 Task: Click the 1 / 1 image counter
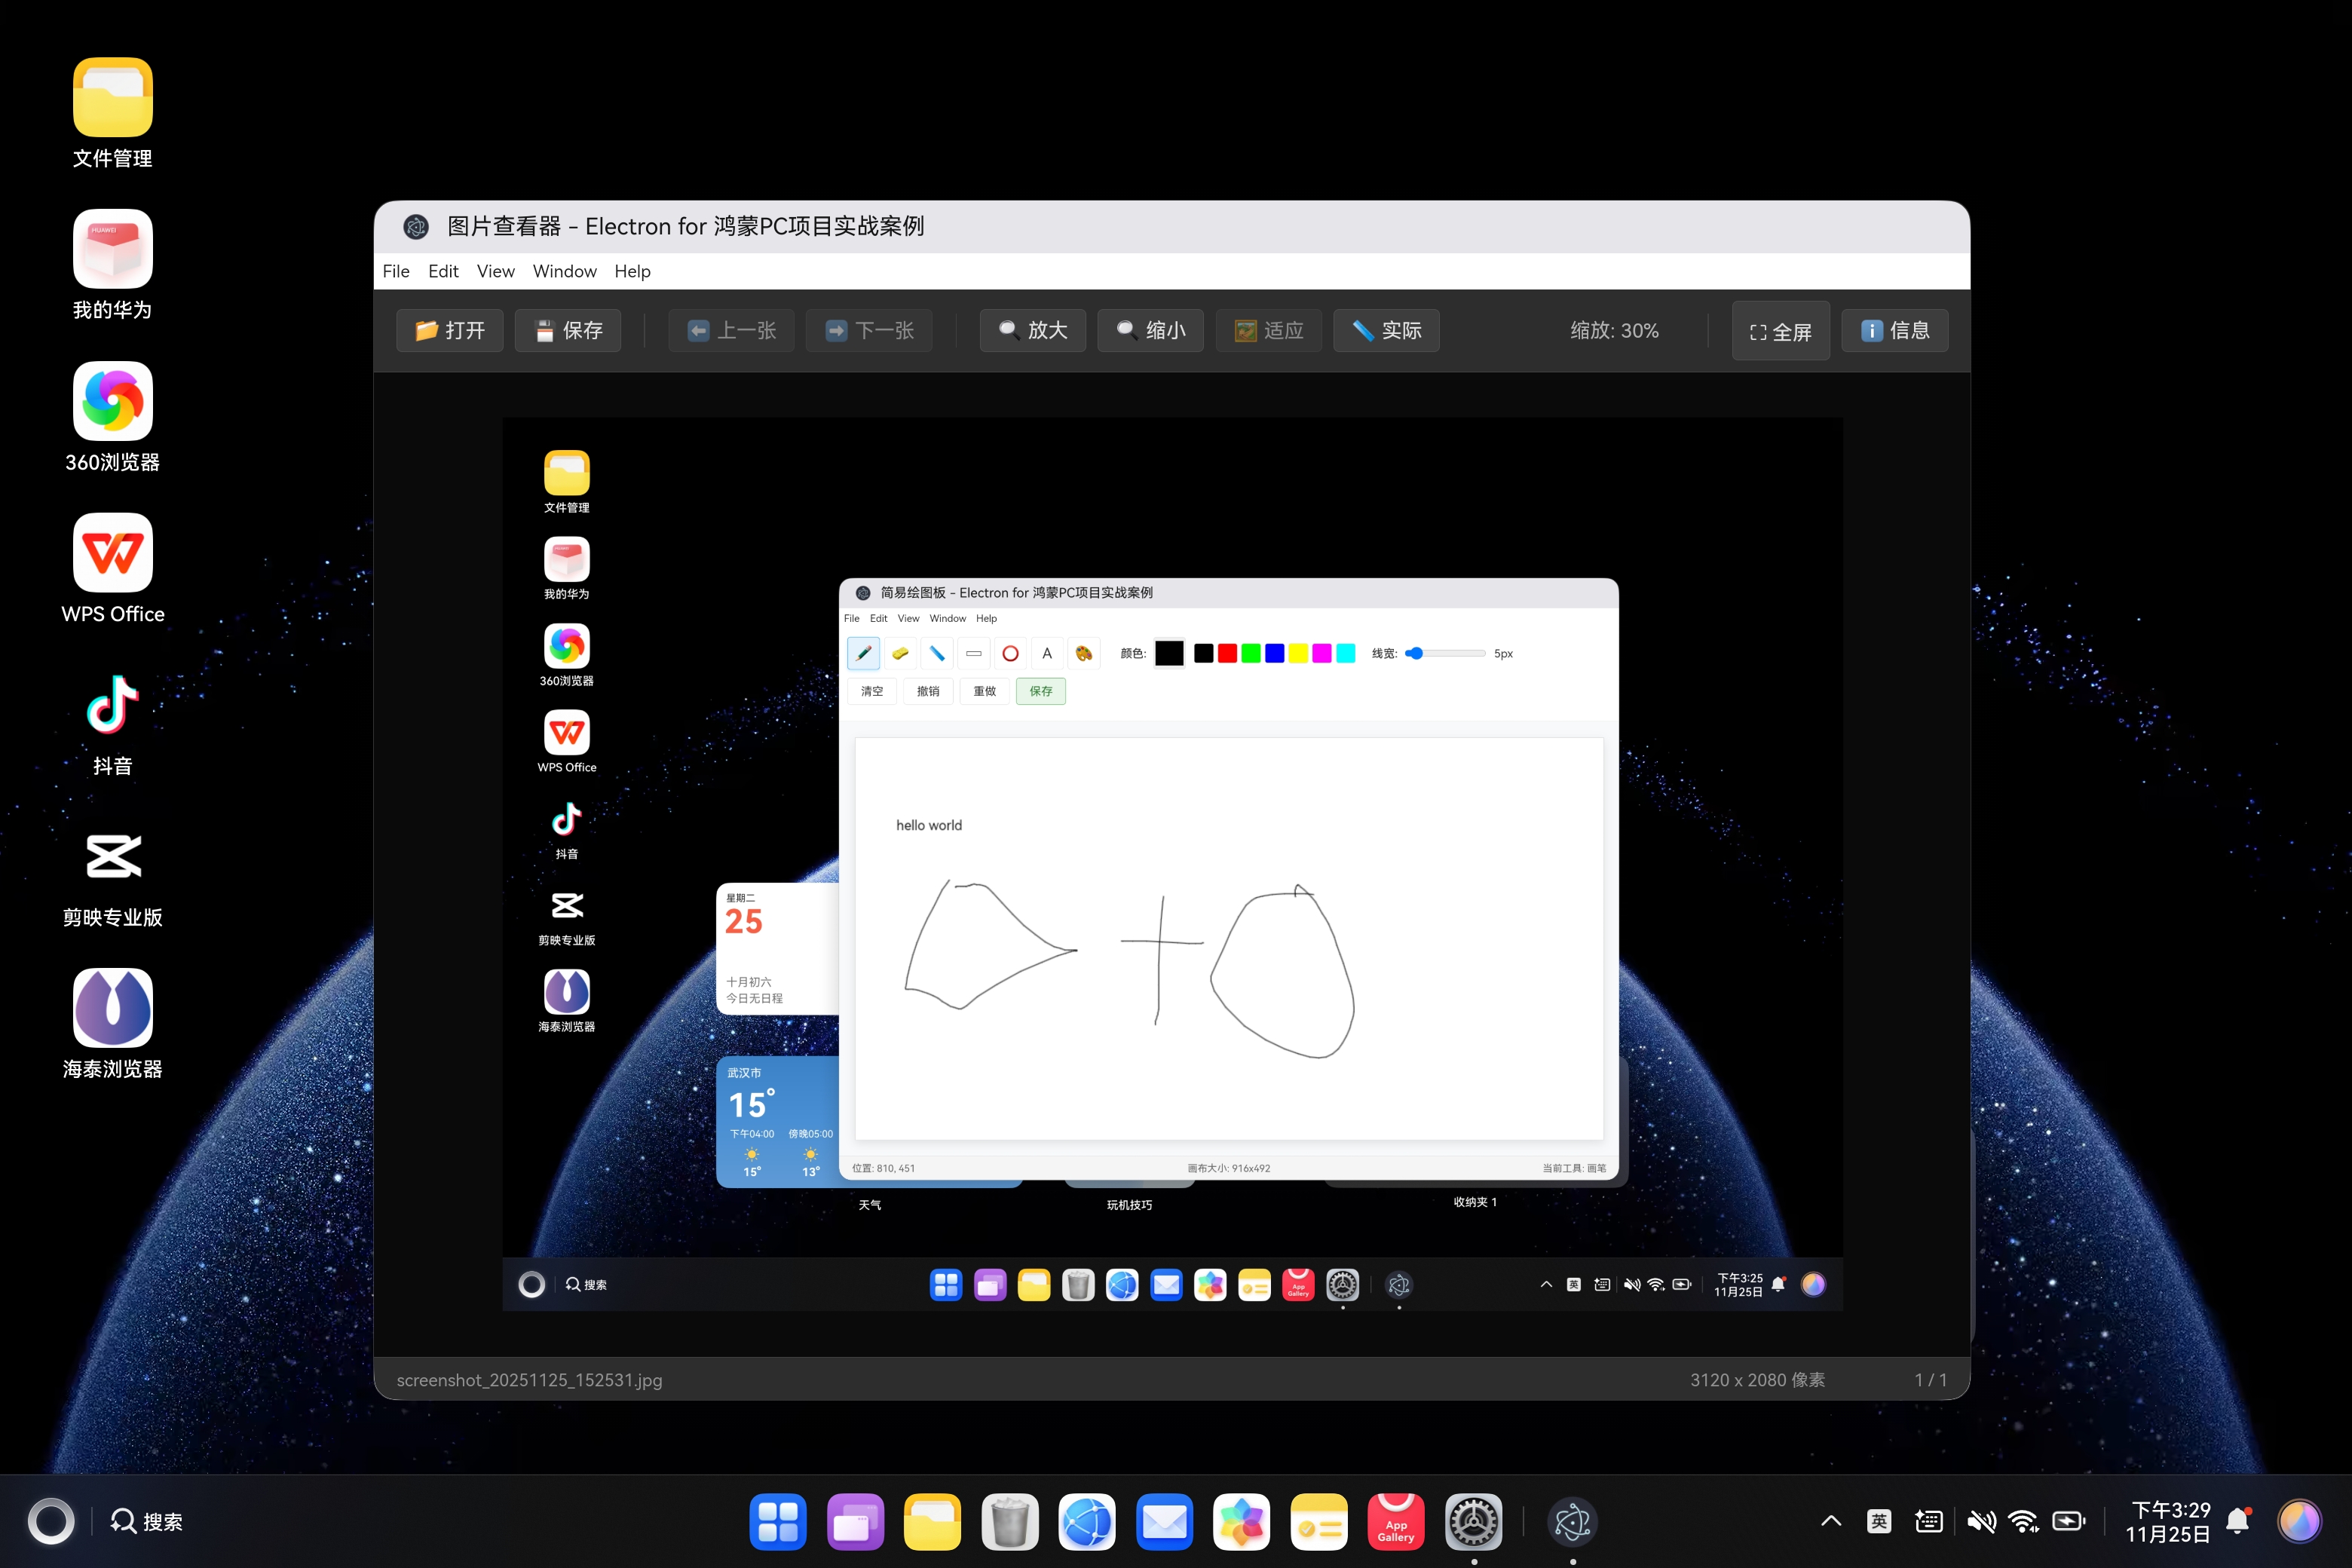tap(1931, 1380)
